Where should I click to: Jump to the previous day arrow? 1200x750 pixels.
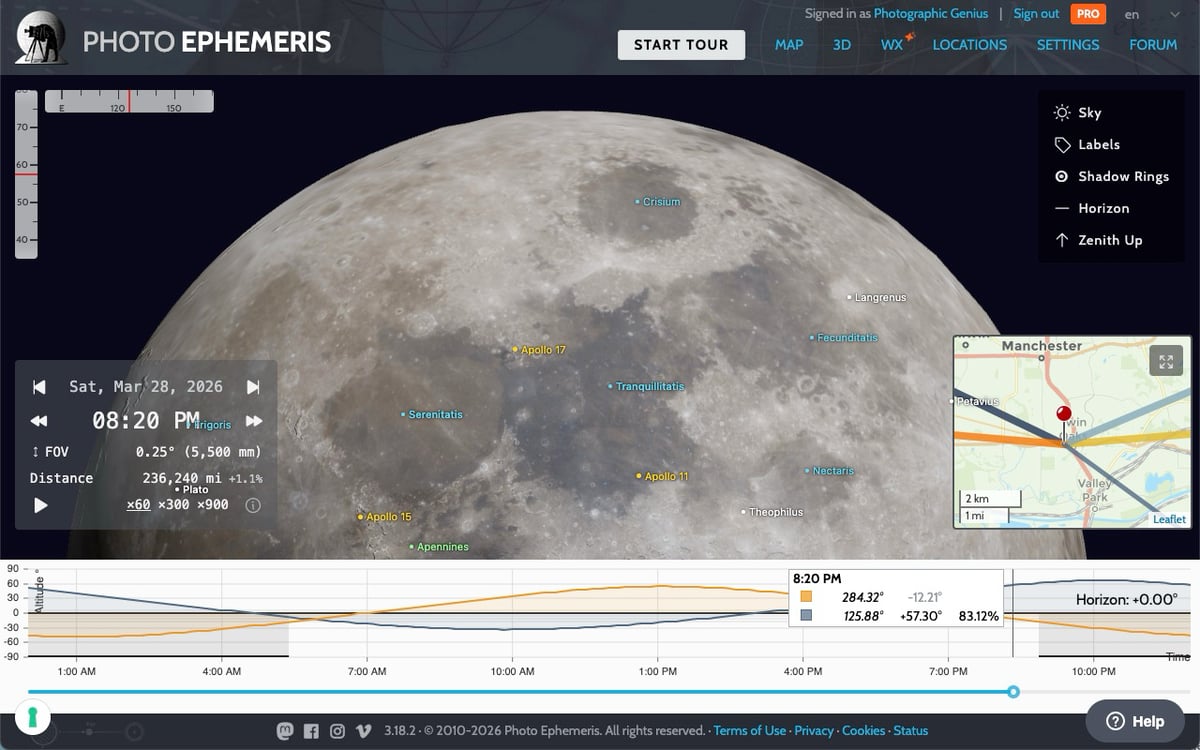point(39,387)
